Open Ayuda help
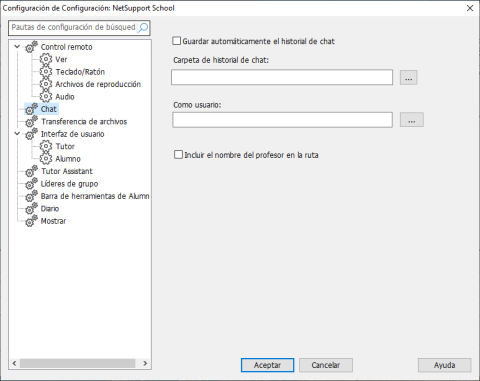This screenshot has height=381, width=480. (444, 365)
